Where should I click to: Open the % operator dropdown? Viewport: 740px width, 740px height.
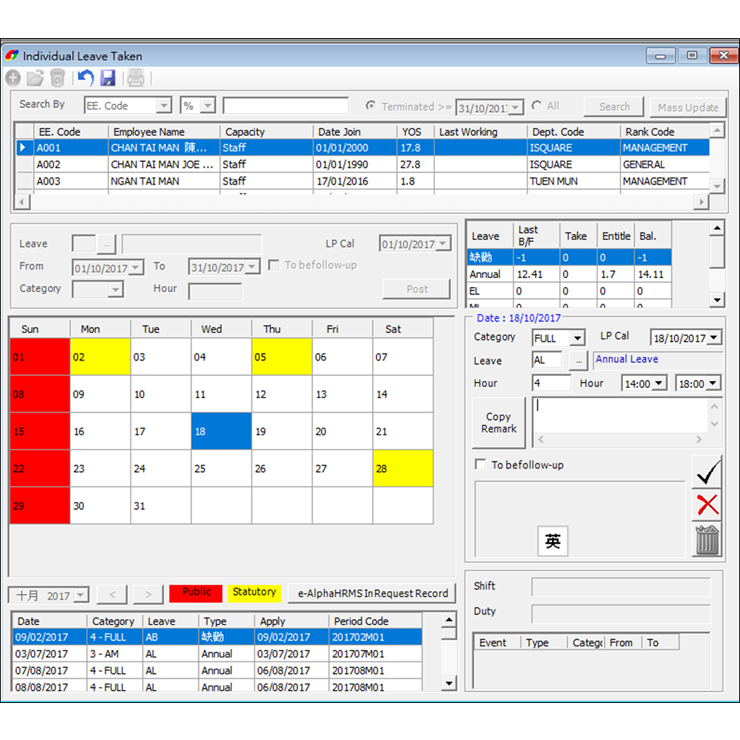click(208, 105)
